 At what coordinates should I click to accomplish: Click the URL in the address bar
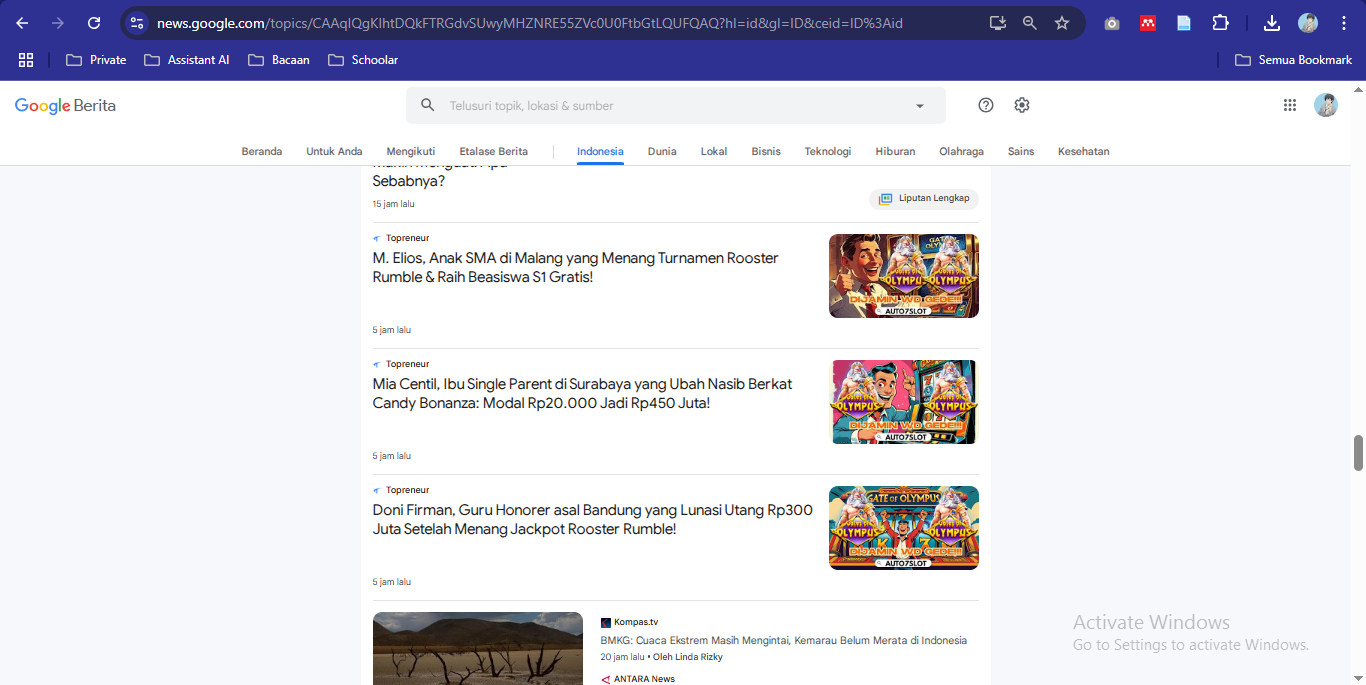(530, 23)
